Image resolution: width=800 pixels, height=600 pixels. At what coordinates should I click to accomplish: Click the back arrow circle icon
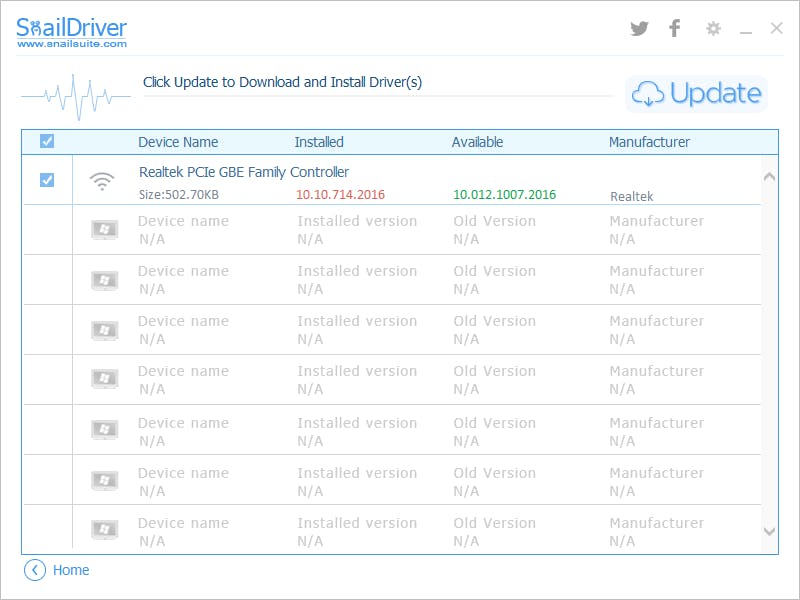tap(35, 570)
